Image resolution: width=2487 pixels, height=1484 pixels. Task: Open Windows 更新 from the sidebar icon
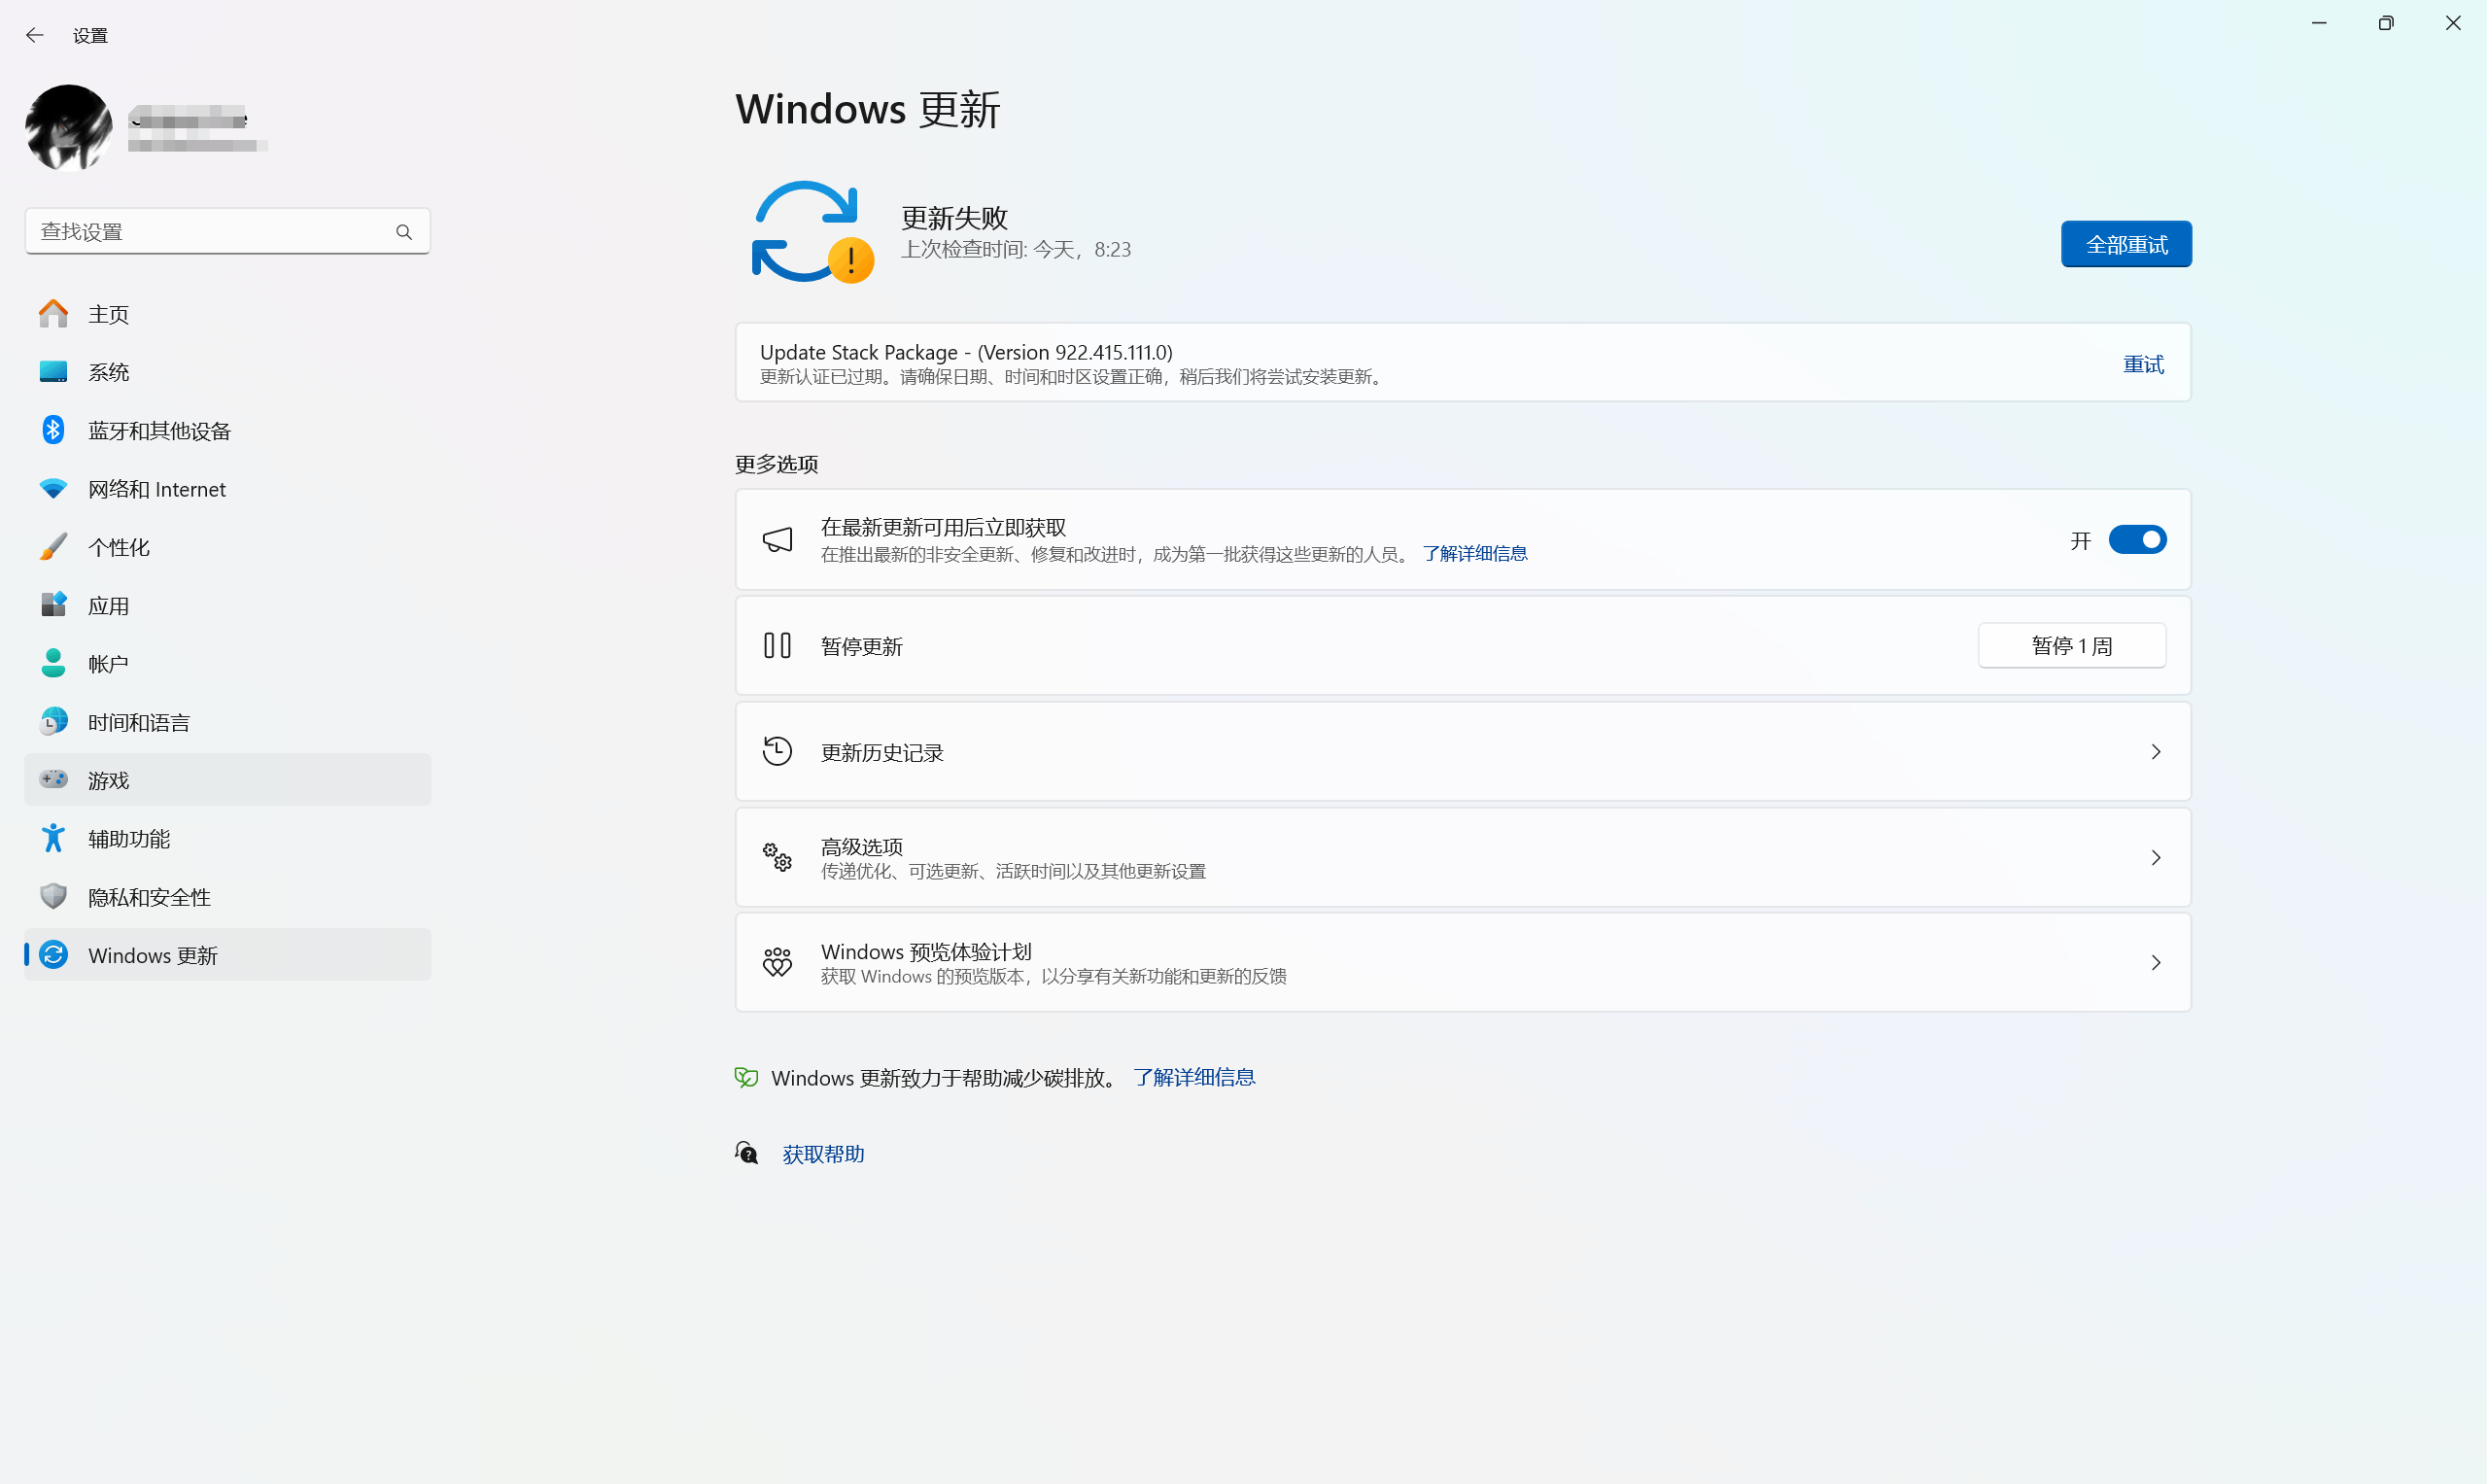[x=53, y=955]
